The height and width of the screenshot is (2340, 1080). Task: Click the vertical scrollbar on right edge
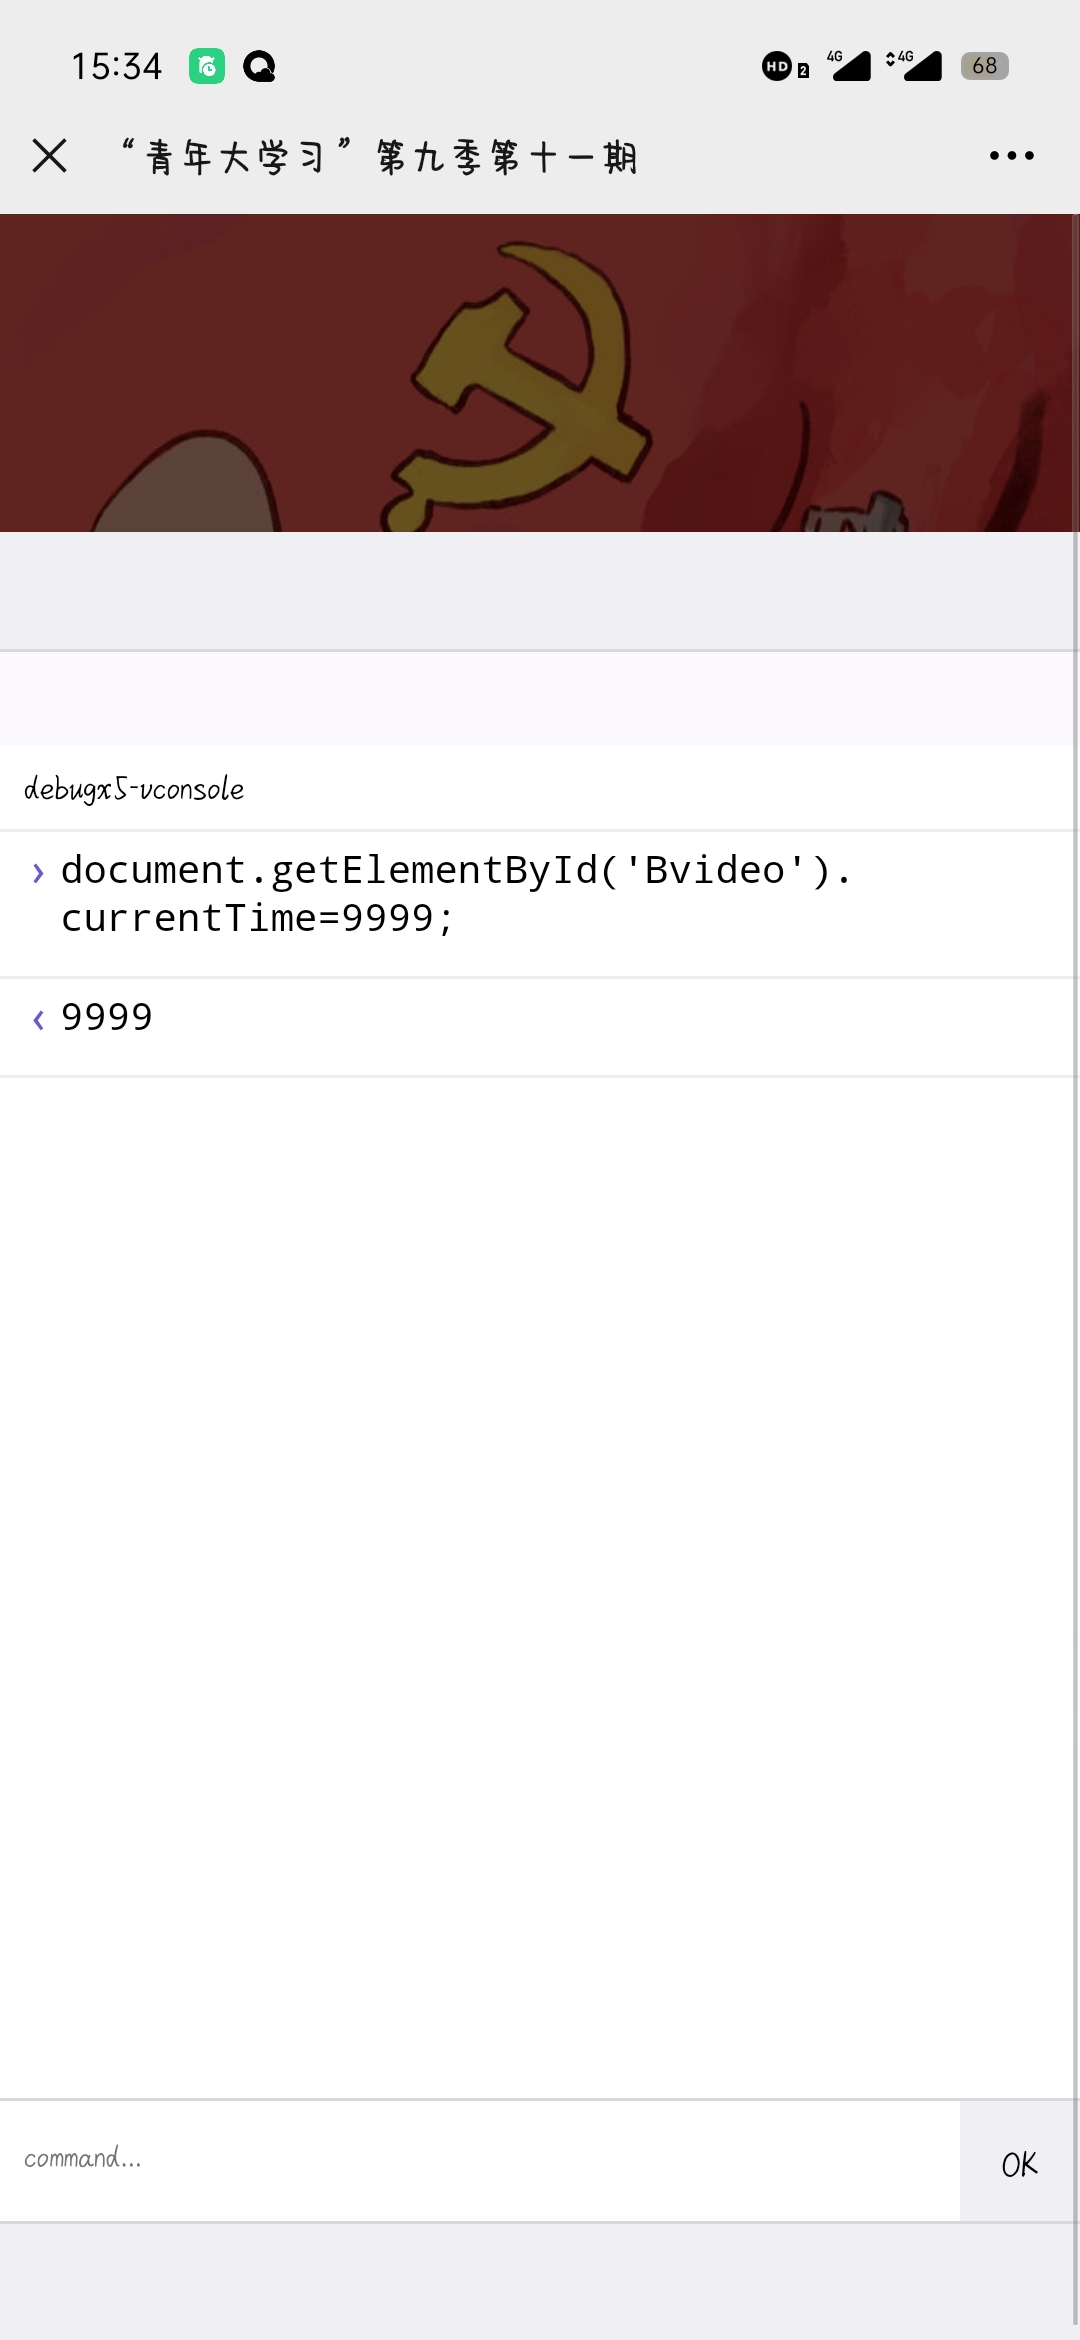point(1076,1200)
